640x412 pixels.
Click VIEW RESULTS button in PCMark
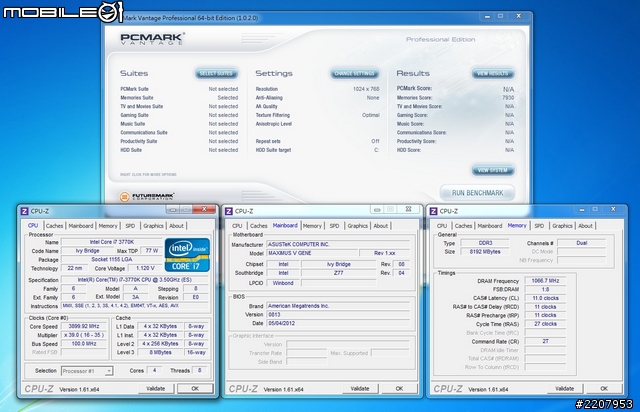pyautogui.click(x=493, y=73)
